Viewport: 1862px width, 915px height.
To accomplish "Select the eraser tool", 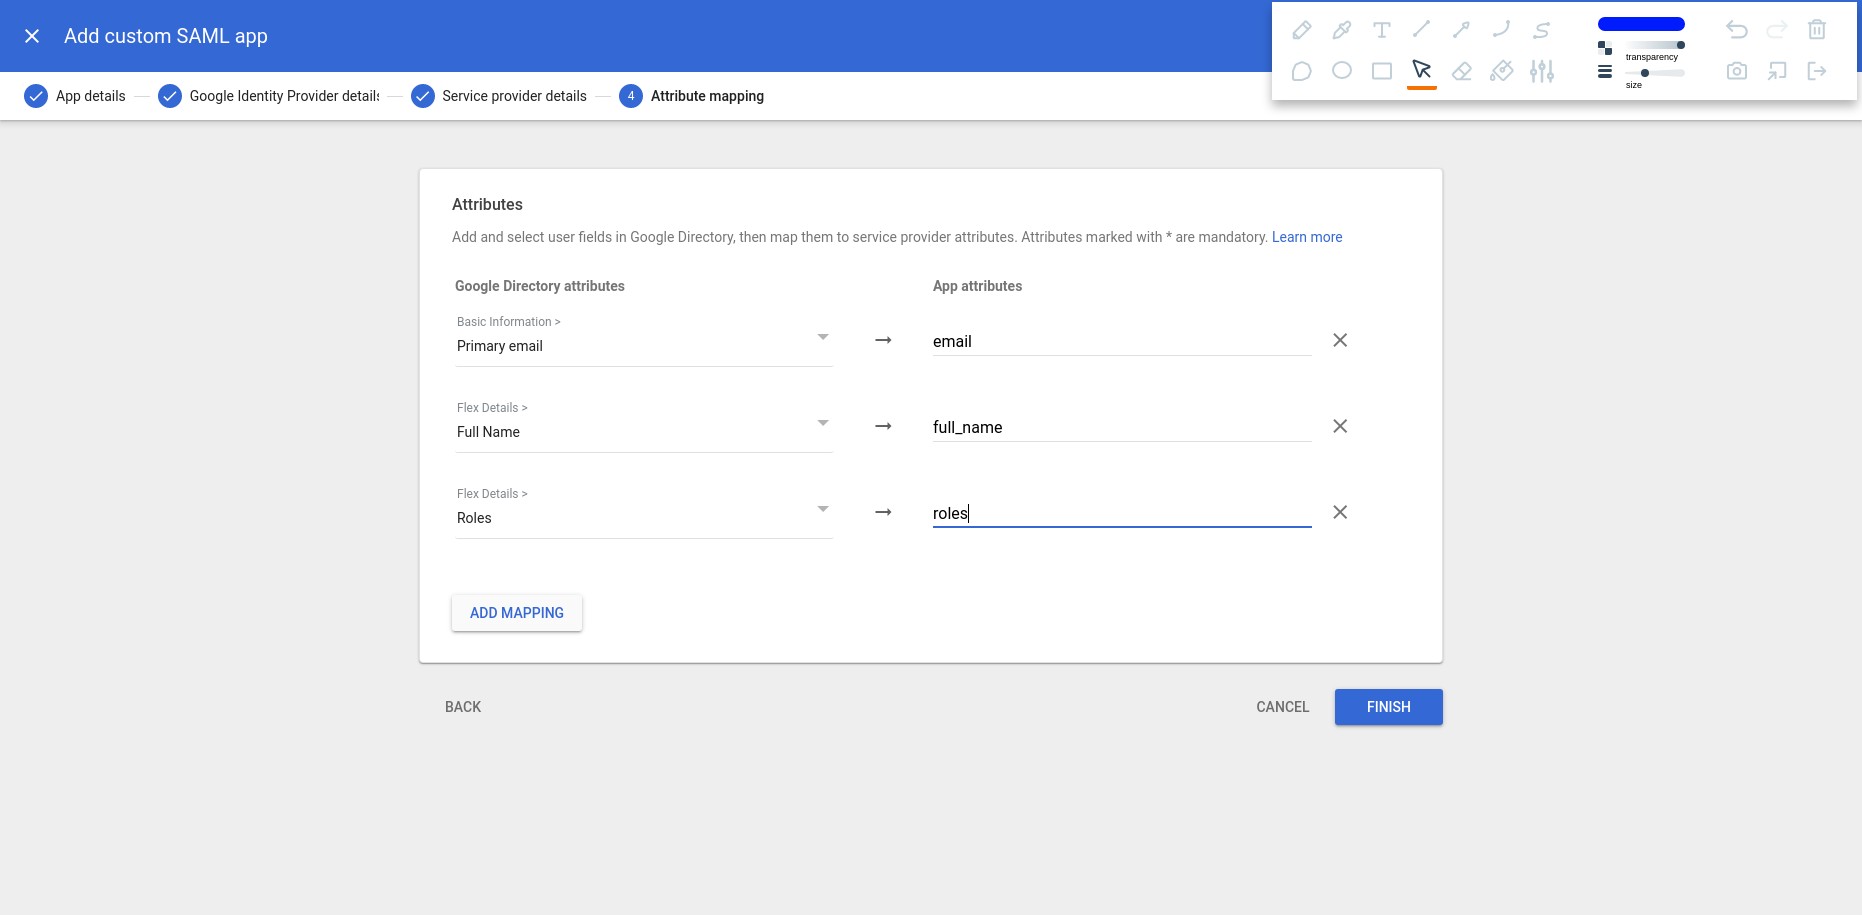I will tap(1461, 71).
